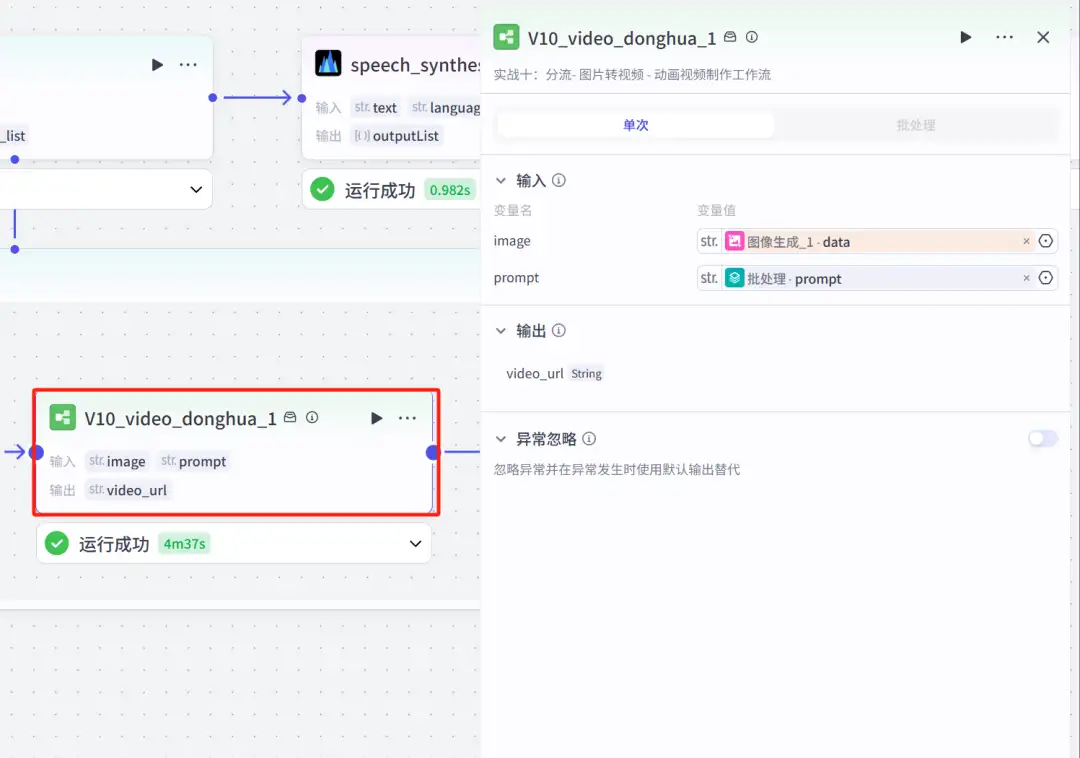Collapse the 输出 section
This screenshot has width=1080, height=758.
tap(501, 331)
